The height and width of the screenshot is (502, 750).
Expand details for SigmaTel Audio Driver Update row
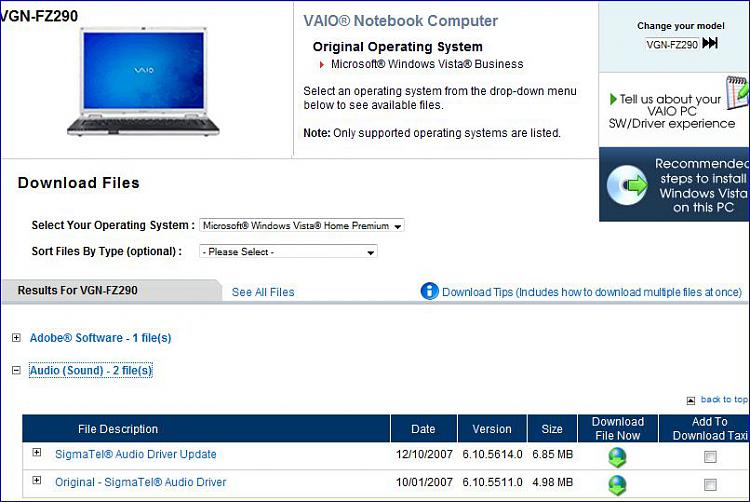(x=37, y=452)
